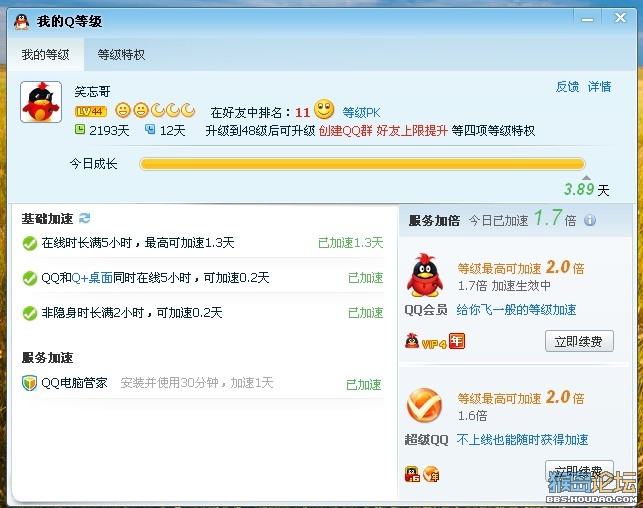Click 立即续费 button under QQ会员
Viewport: 643px width, 508px height.
coord(579,341)
